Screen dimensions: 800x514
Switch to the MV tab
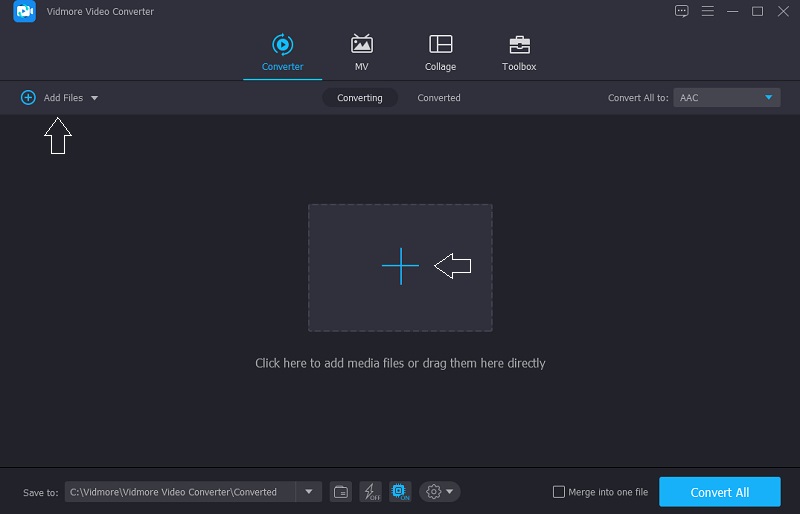(361, 53)
